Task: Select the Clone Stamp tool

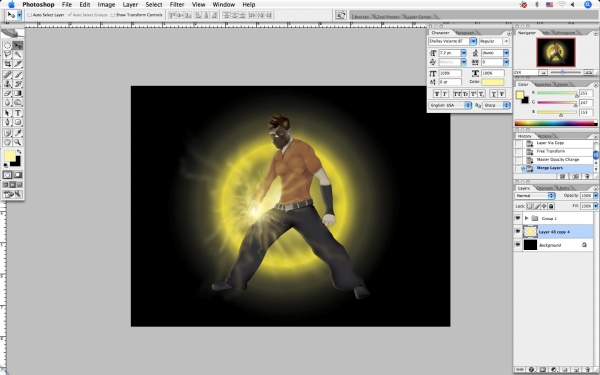Action: [7, 84]
